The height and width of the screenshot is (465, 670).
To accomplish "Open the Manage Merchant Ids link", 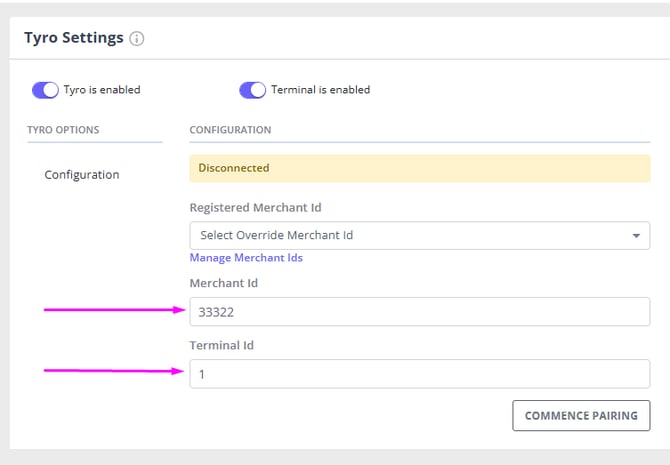I will [x=246, y=258].
